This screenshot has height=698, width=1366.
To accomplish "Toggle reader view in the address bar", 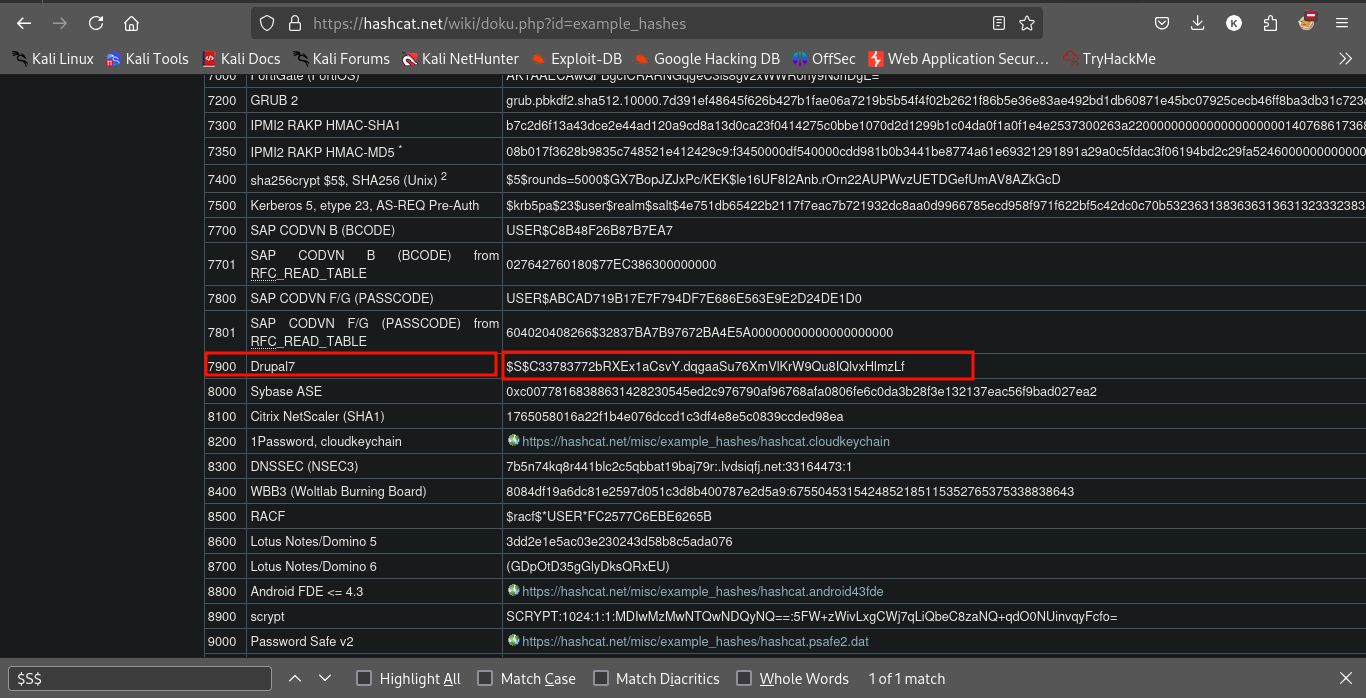I will click(999, 23).
